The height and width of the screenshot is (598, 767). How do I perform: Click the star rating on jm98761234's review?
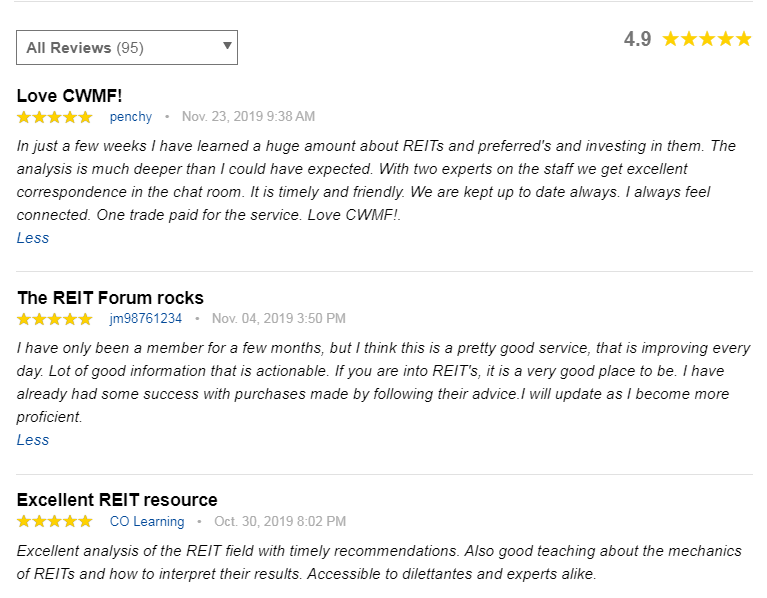(55, 319)
